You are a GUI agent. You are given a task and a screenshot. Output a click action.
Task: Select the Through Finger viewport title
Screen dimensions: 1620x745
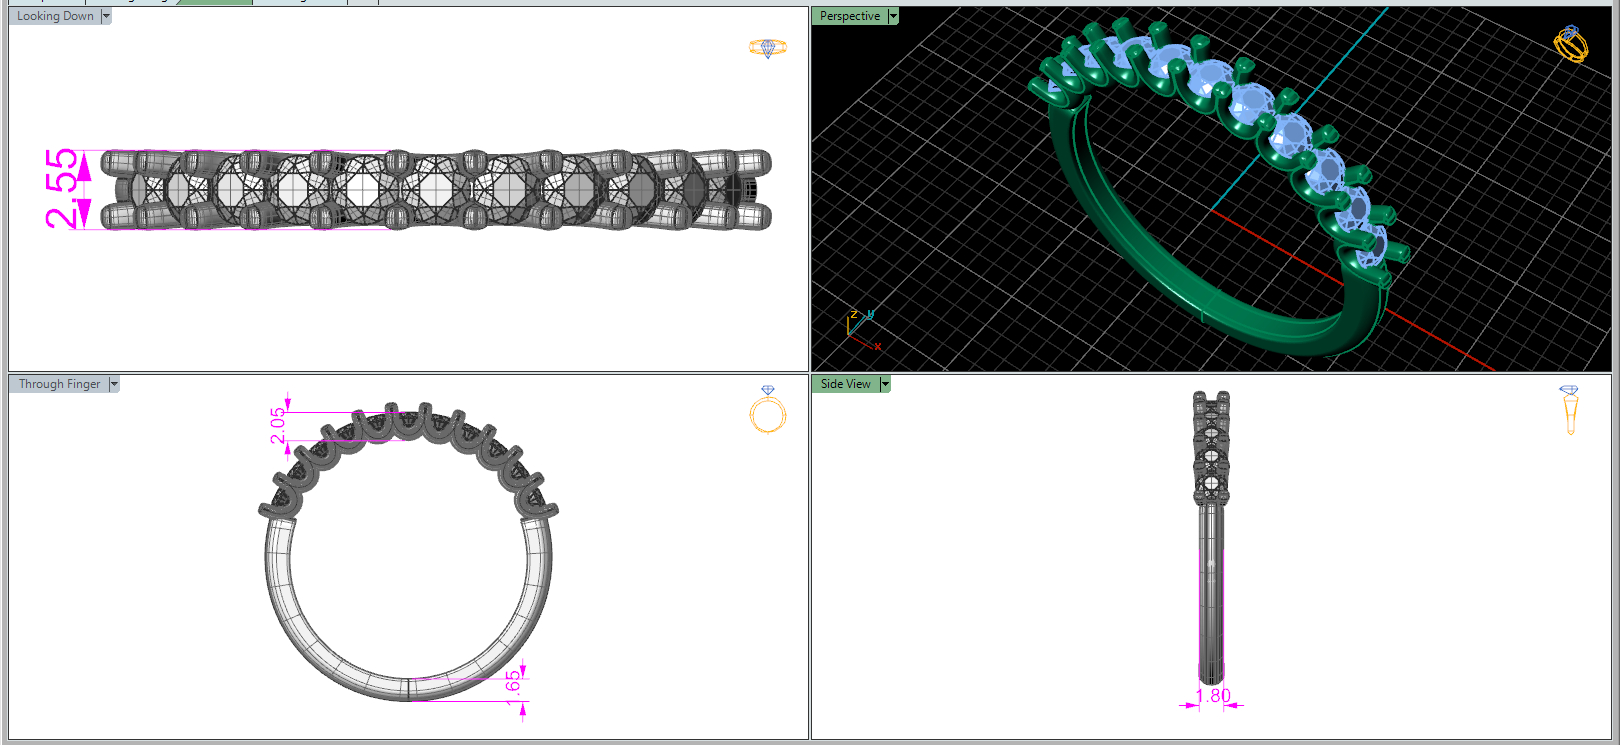point(60,384)
